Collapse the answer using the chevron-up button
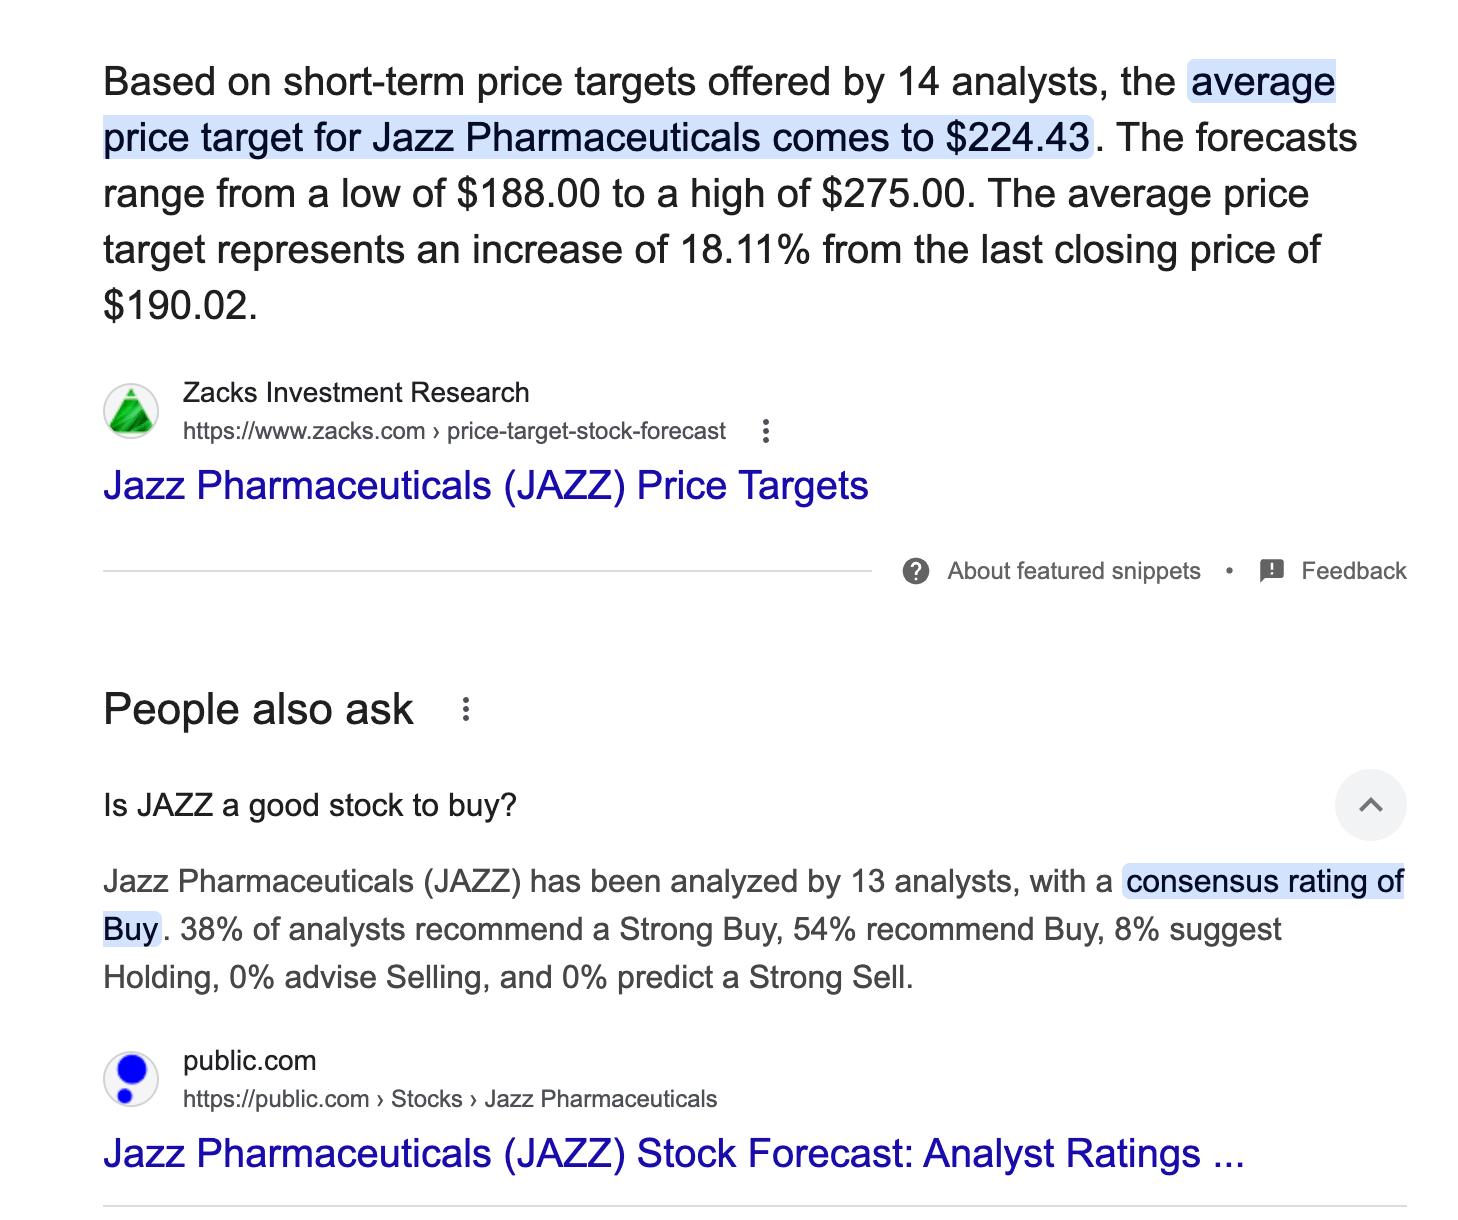Screen dimensions: 1458x1220 tap(1371, 805)
